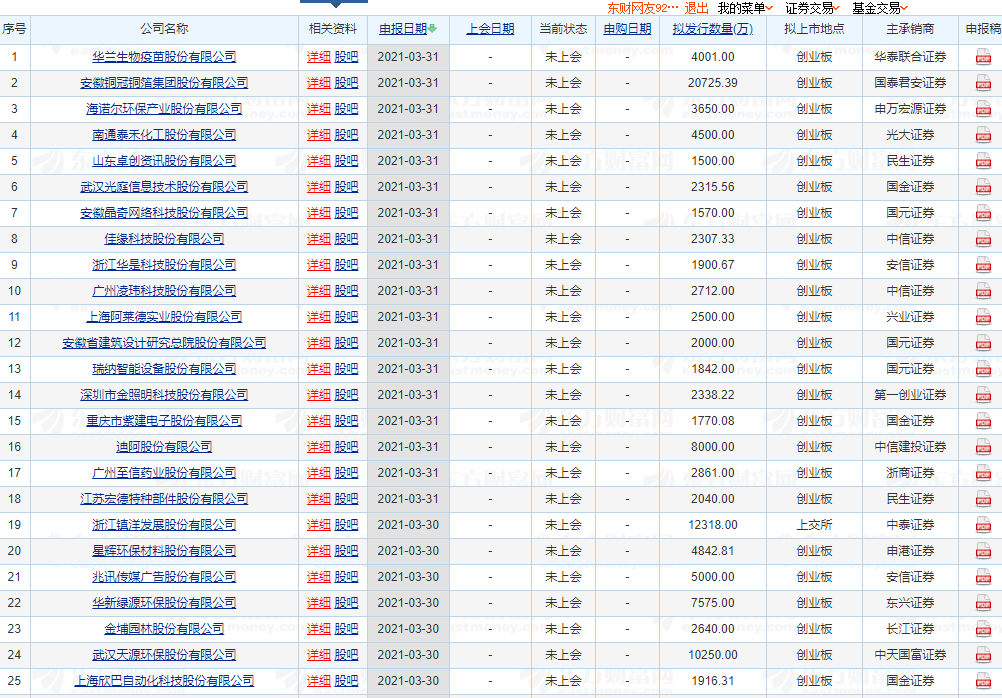Expand the 我的菜单 dropdown

coord(745,8)
